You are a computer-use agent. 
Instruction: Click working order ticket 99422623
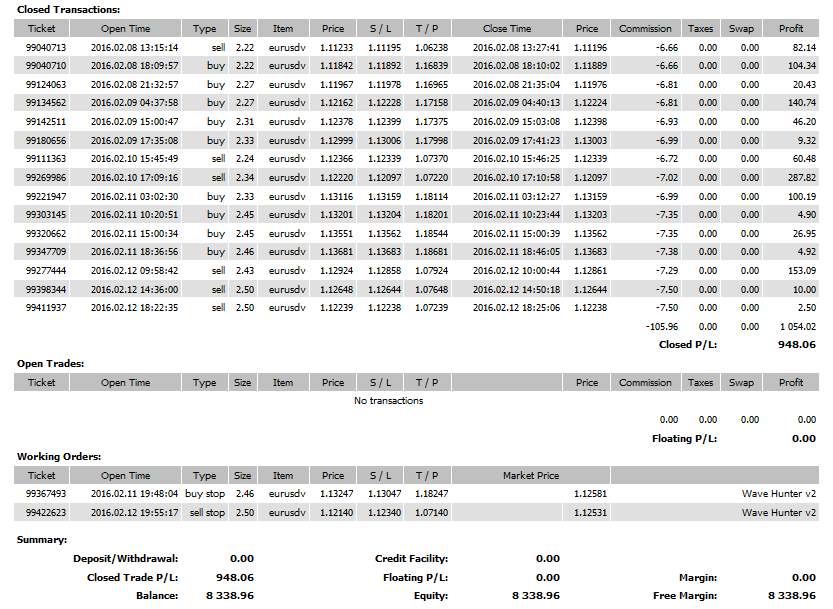pos(46,512)
